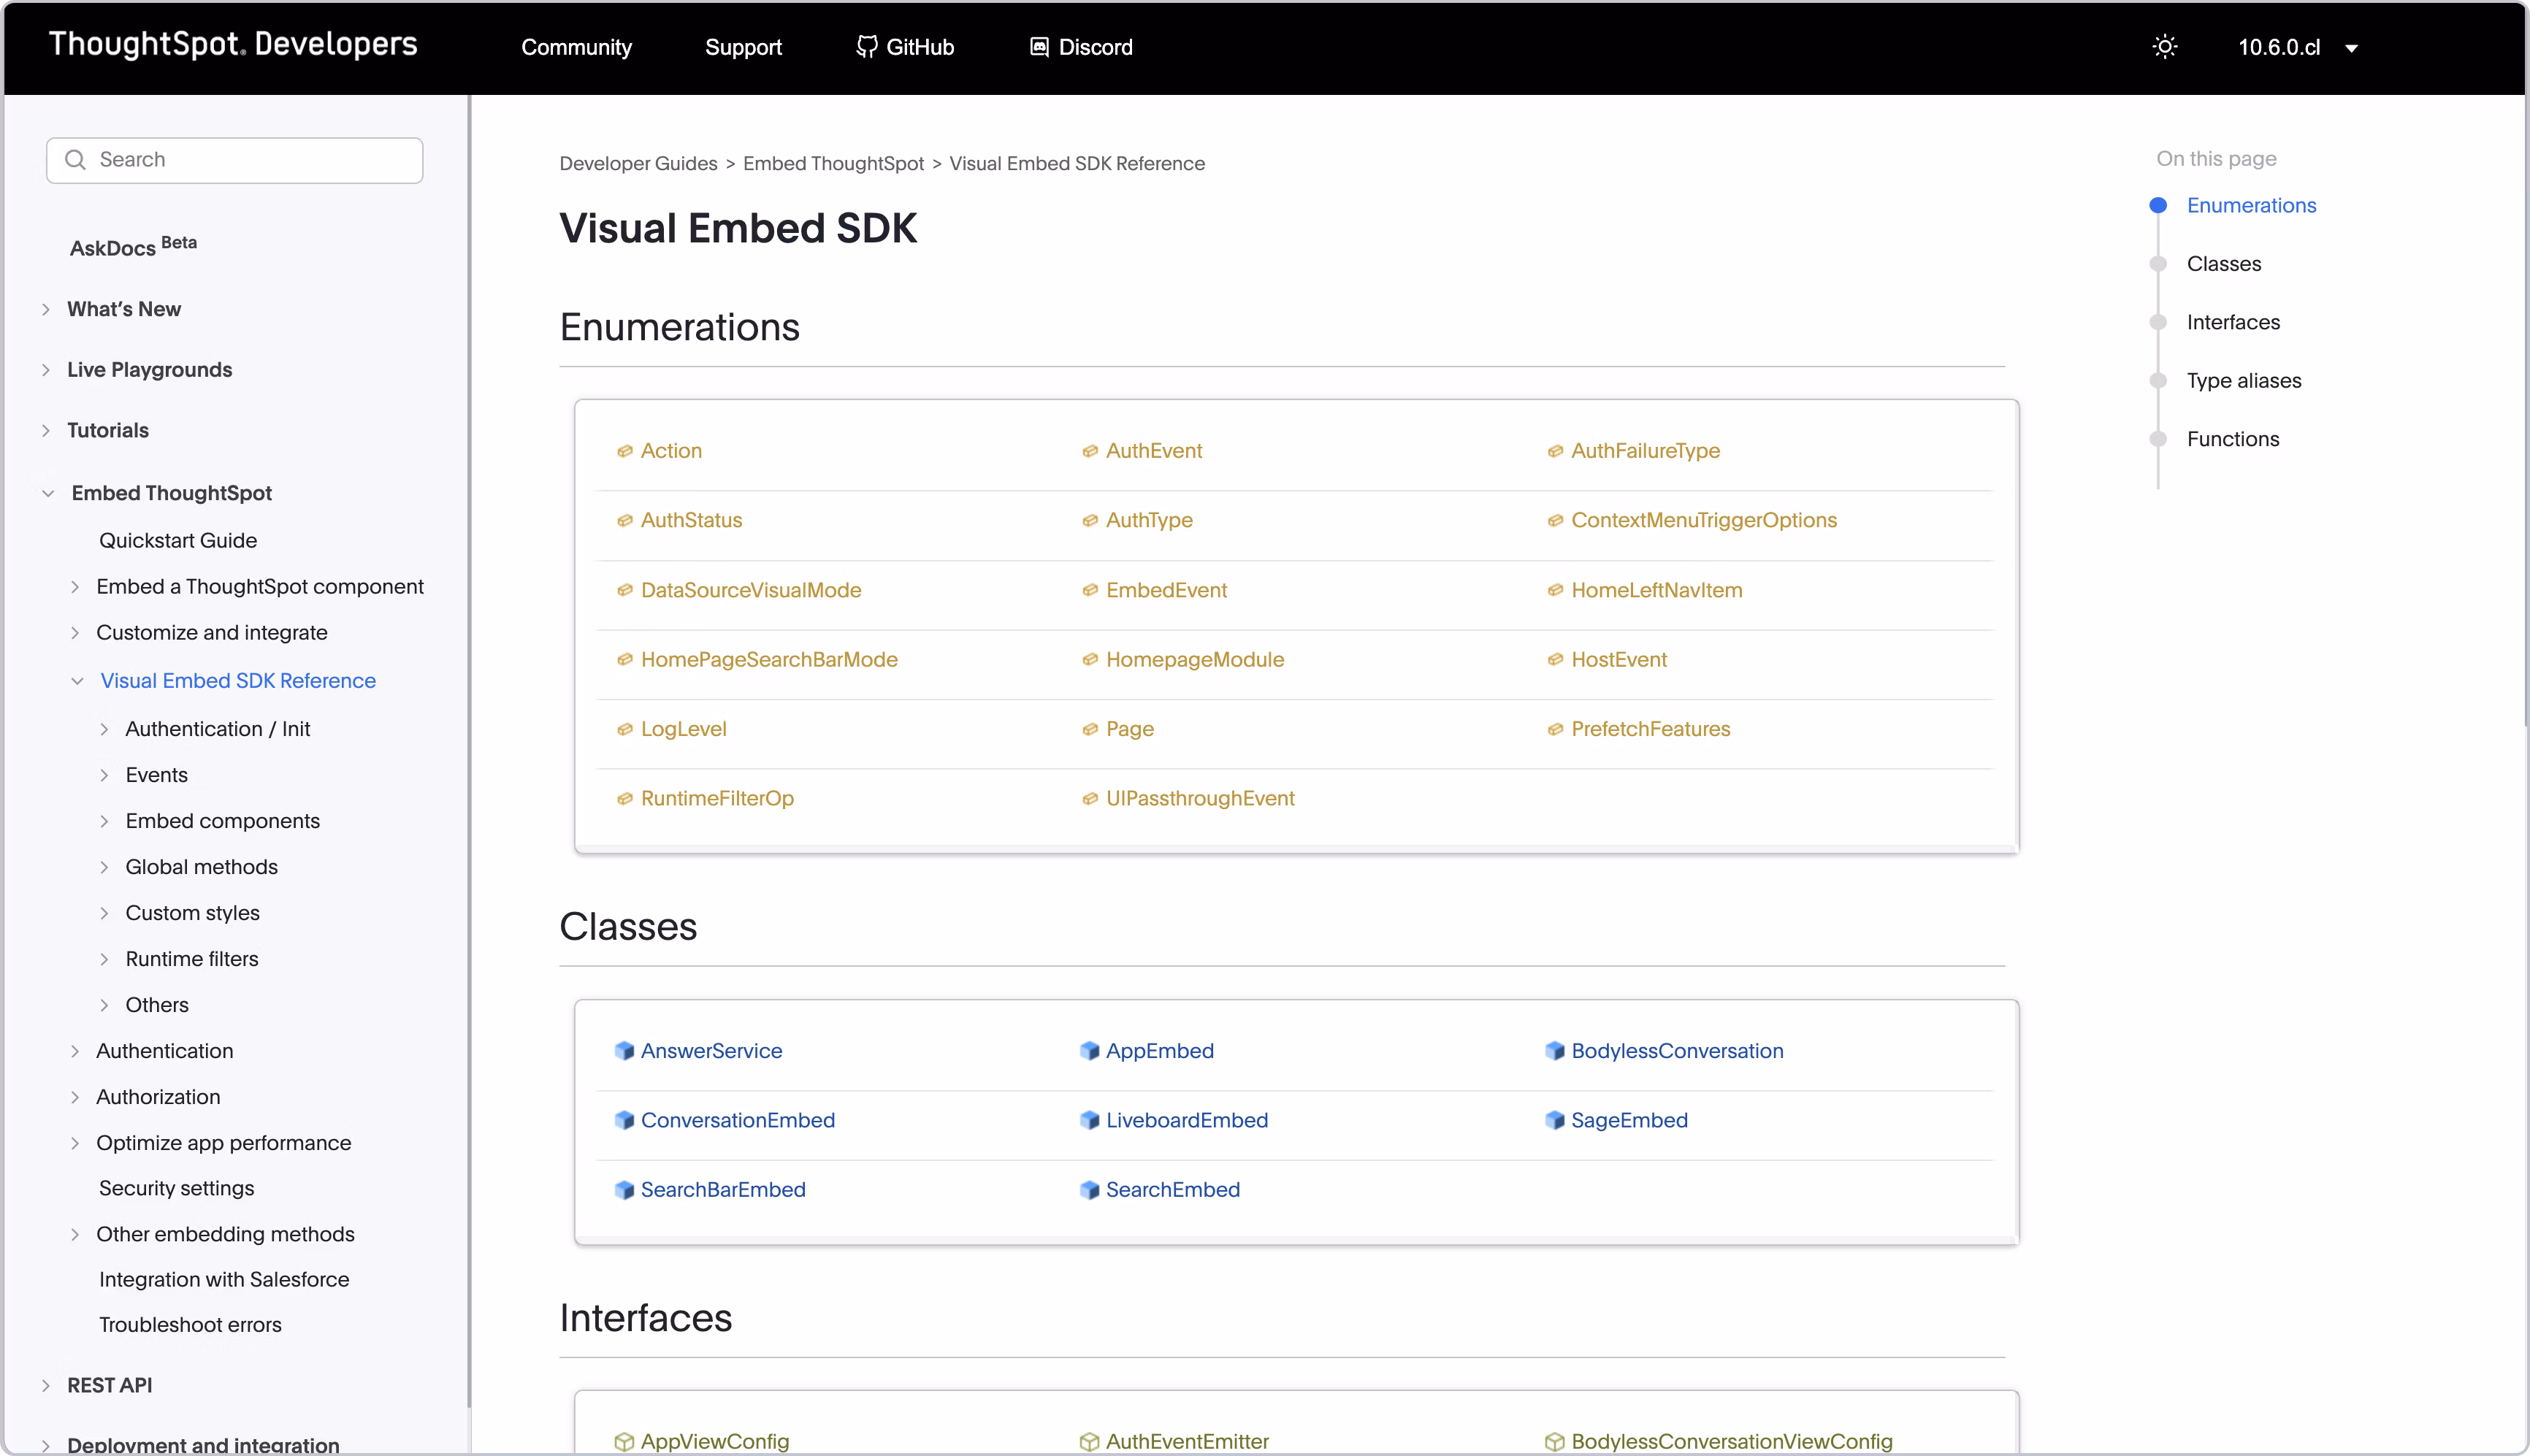This screenshot has width=2530, height=1456.
Task: Open Troubleshoot errors sidebar item
Action: 190,1324
